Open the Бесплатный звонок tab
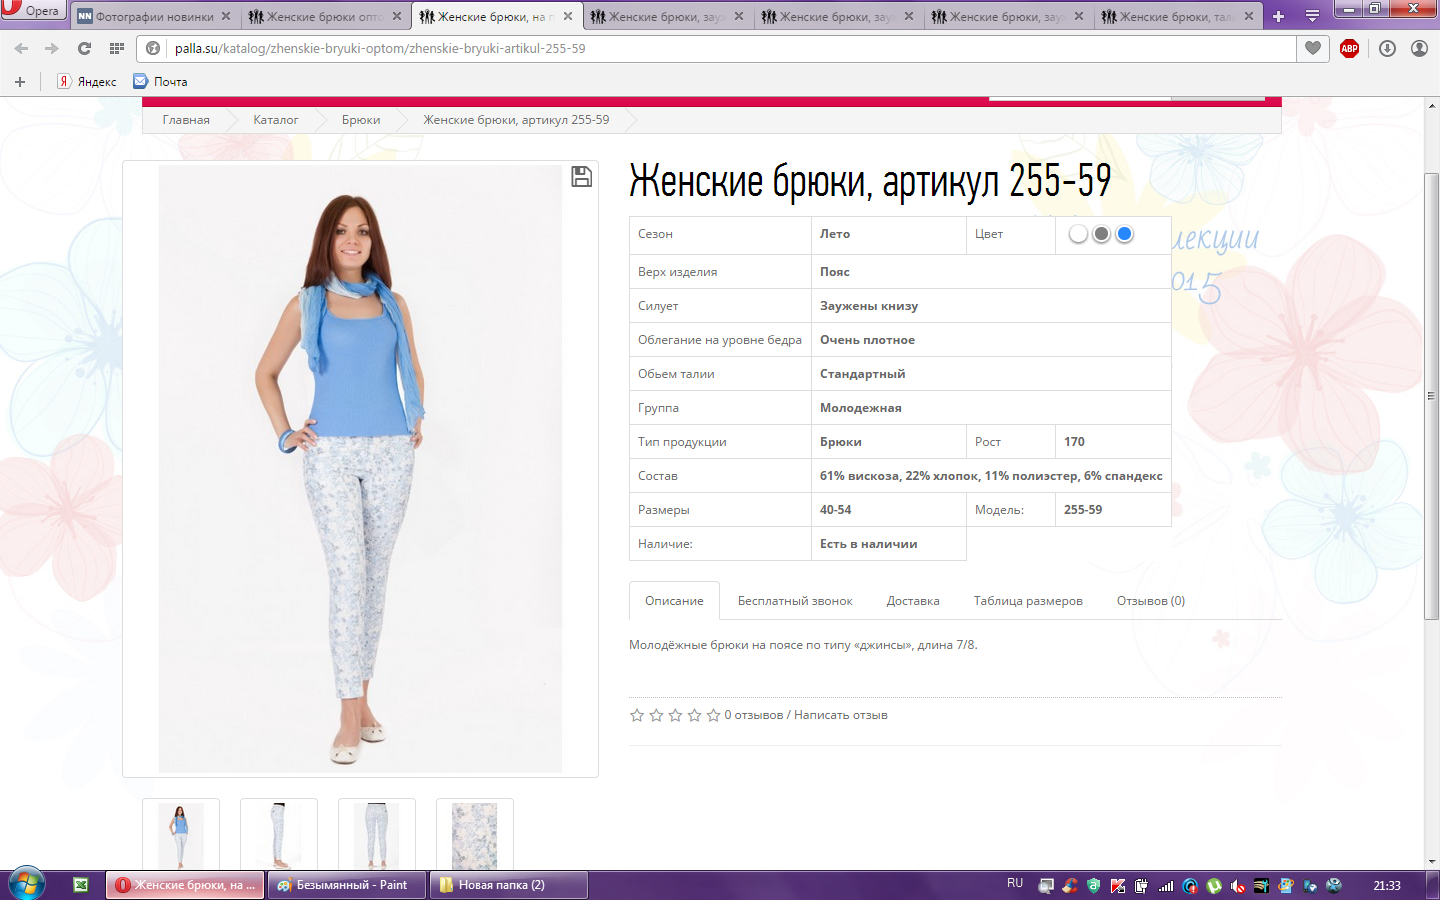 click(795, 601)
